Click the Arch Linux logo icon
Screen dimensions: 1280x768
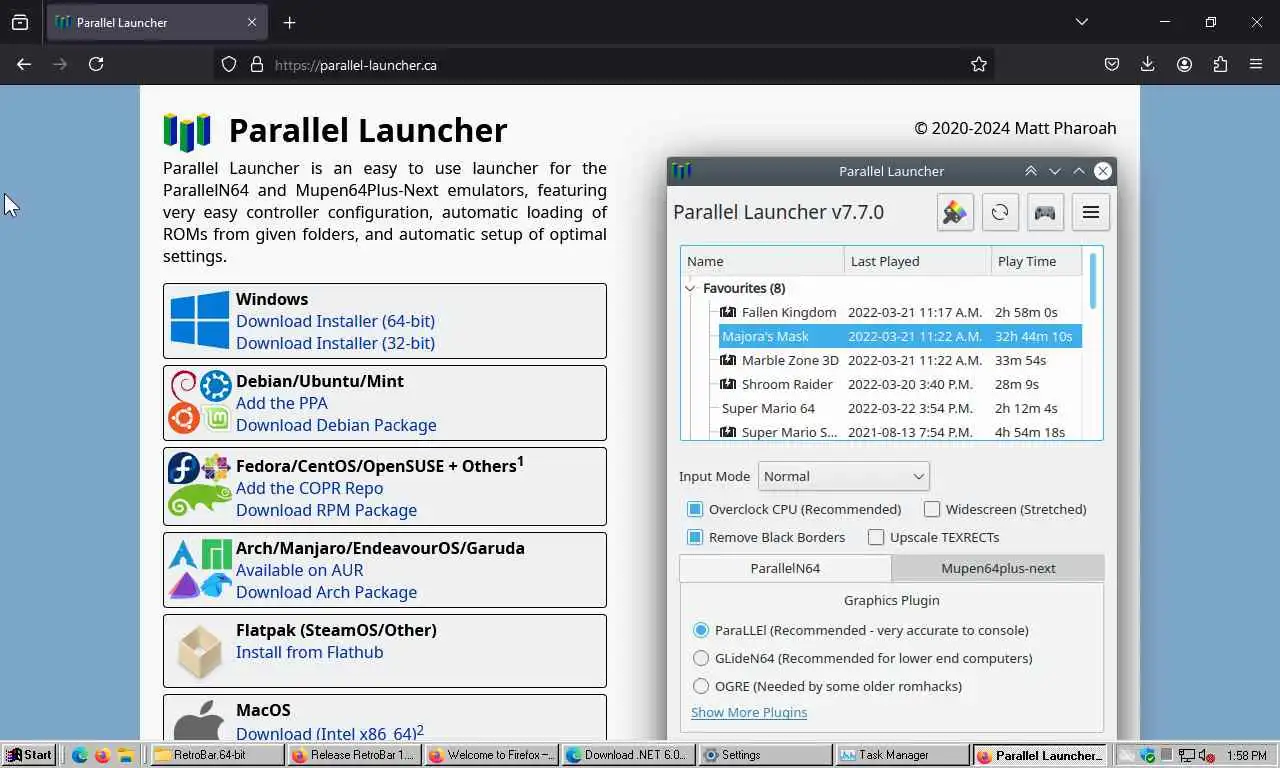(x=183, y=554)
